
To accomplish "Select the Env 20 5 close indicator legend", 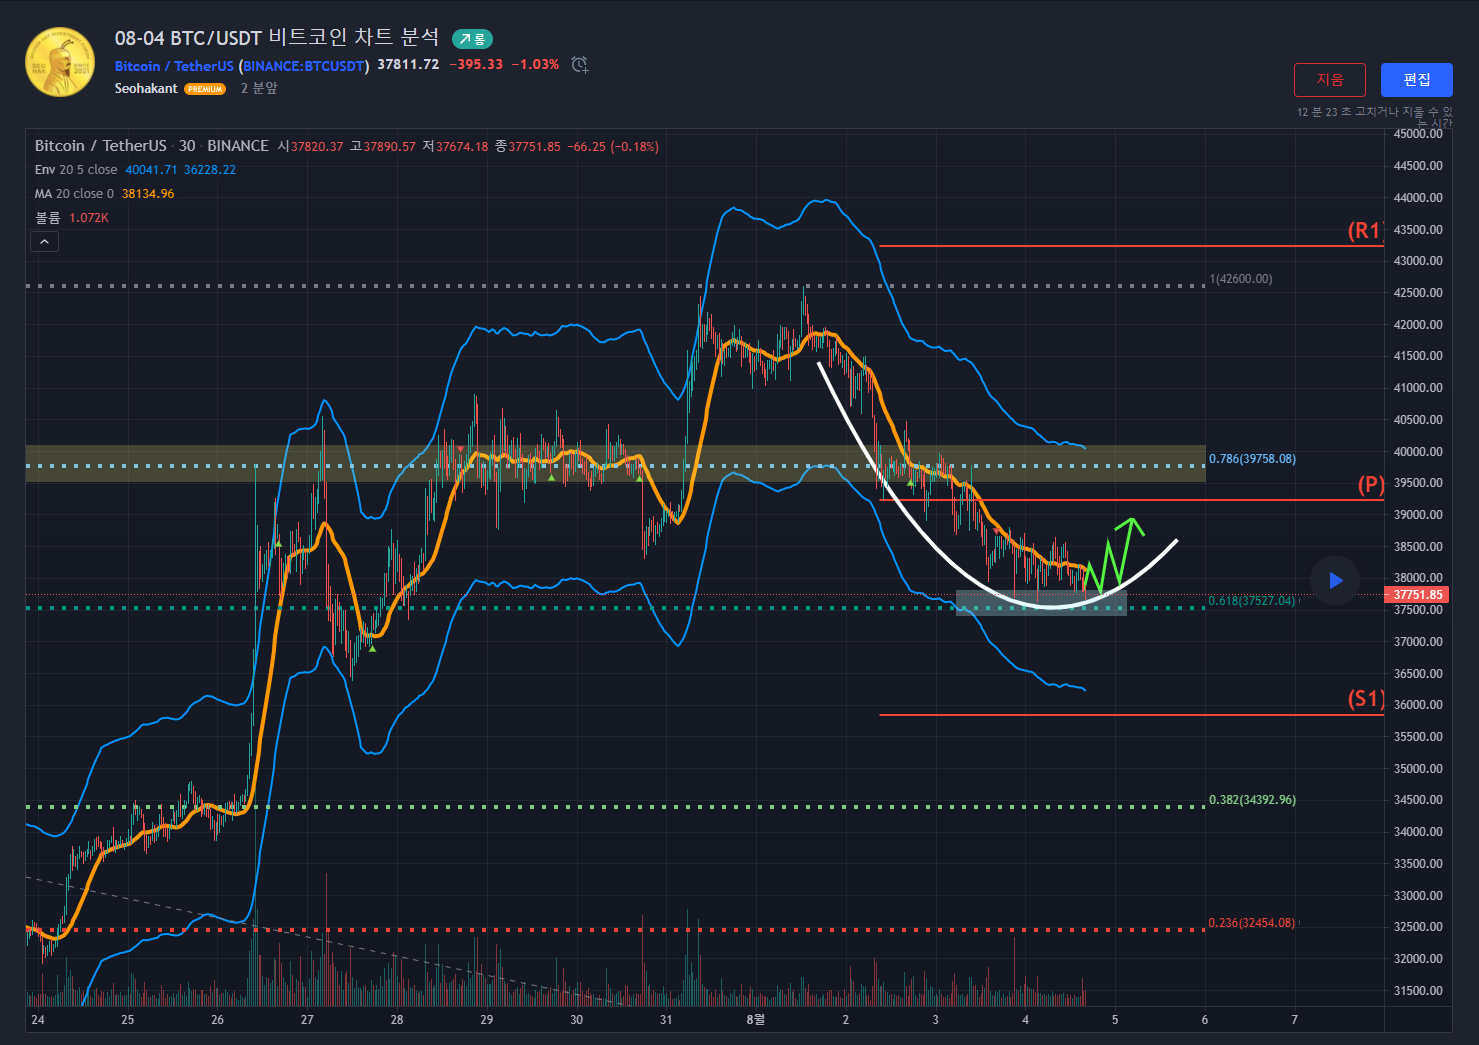I will click(76, 170).
